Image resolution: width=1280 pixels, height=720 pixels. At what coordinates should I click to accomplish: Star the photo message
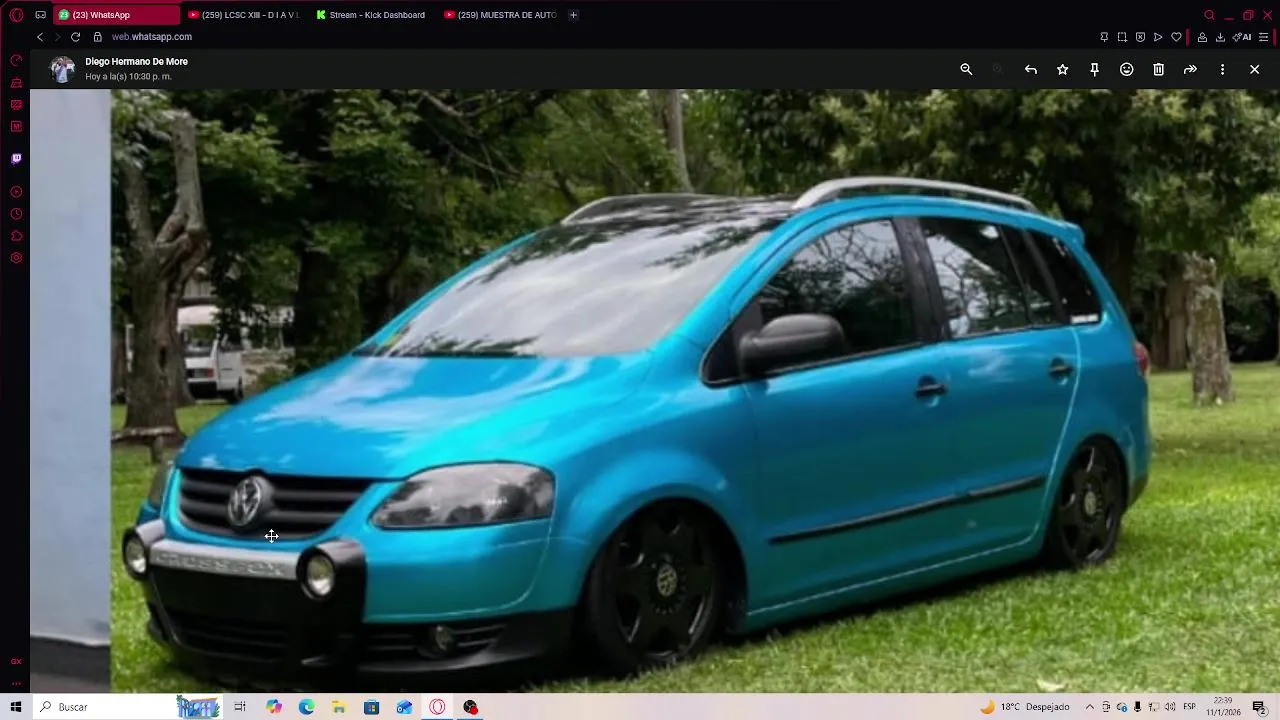pos(1062,69)
